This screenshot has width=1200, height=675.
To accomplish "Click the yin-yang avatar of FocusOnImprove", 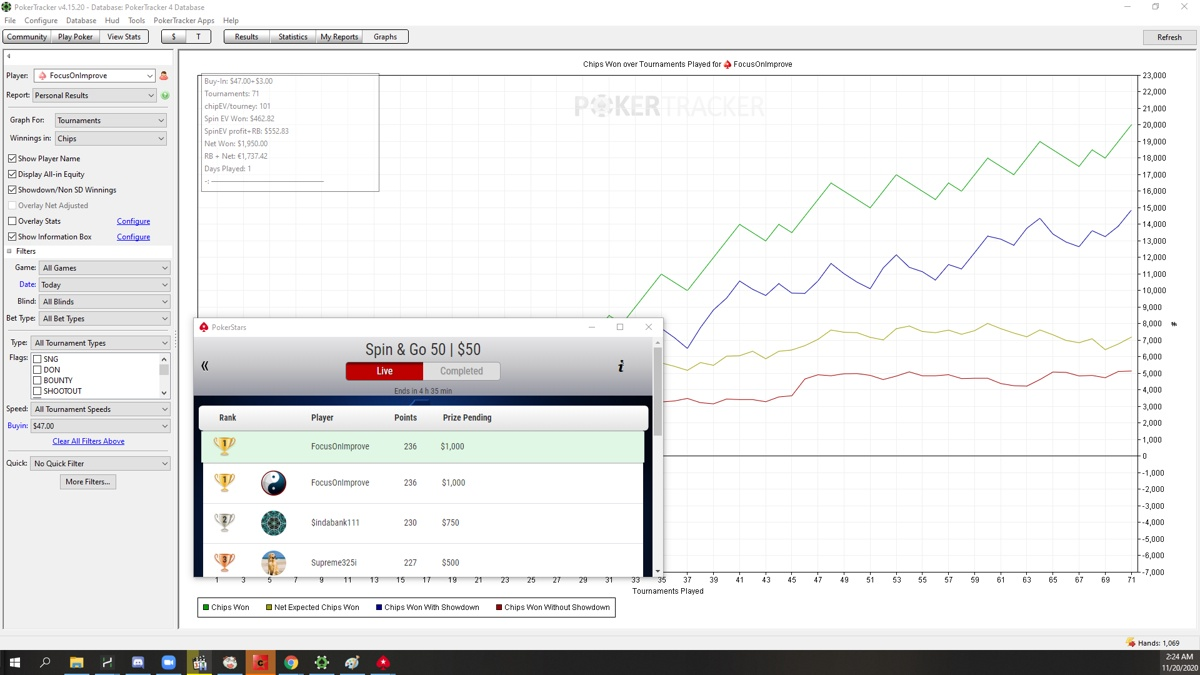I will pyautogui.click(x=273, y=483).
